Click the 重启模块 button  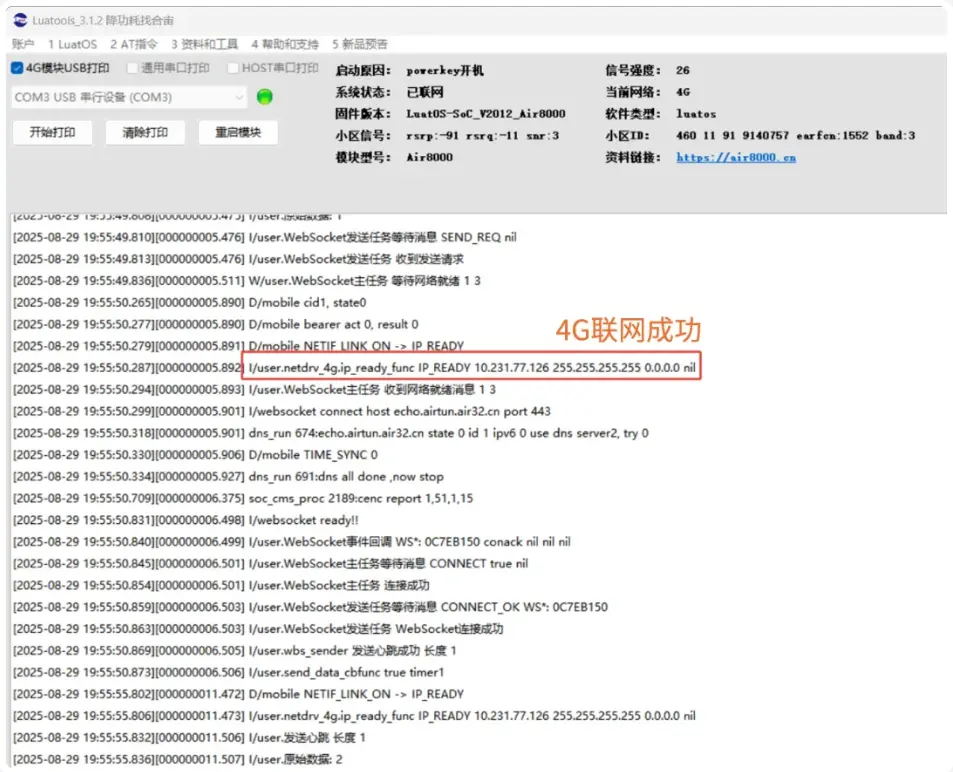tap(238, 133)
